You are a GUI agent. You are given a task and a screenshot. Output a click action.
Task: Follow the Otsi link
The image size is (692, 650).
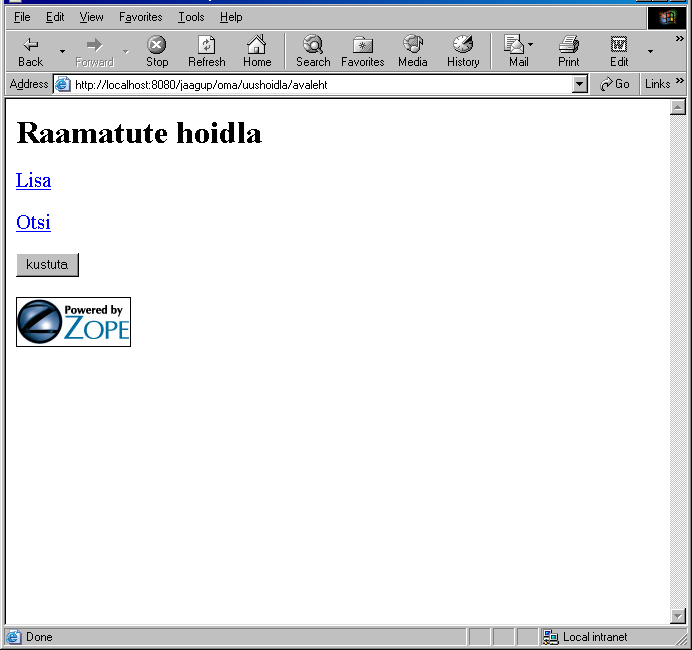[34, 222]
